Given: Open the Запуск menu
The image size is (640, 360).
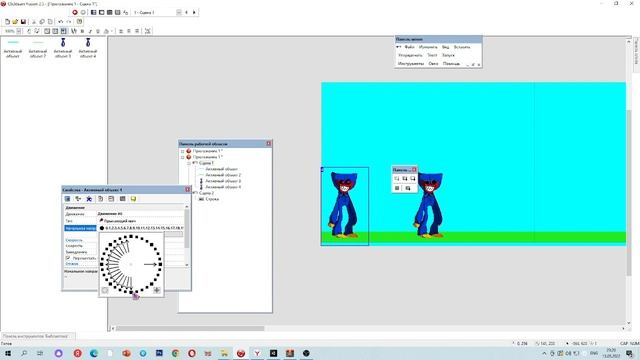Looking at the screenshot, I should [448, 55].
